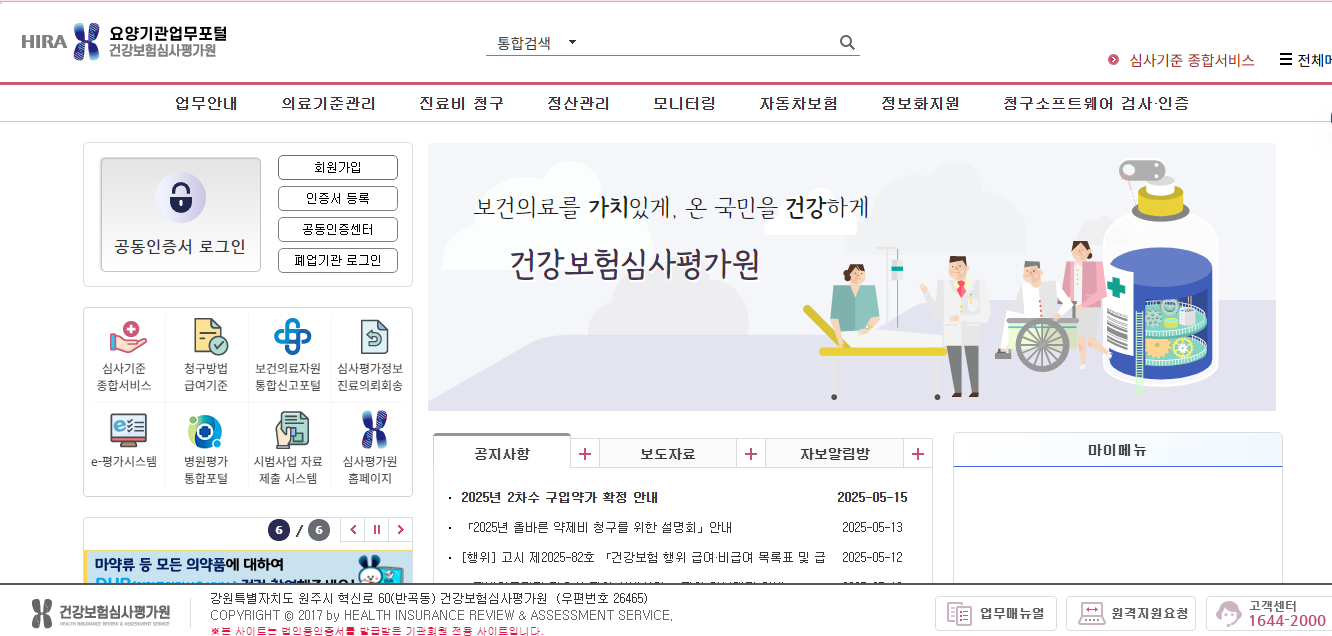Select the 공지사항 tab
The width and height of the screenshot is (1332, 636).
[x=502, y=453]
